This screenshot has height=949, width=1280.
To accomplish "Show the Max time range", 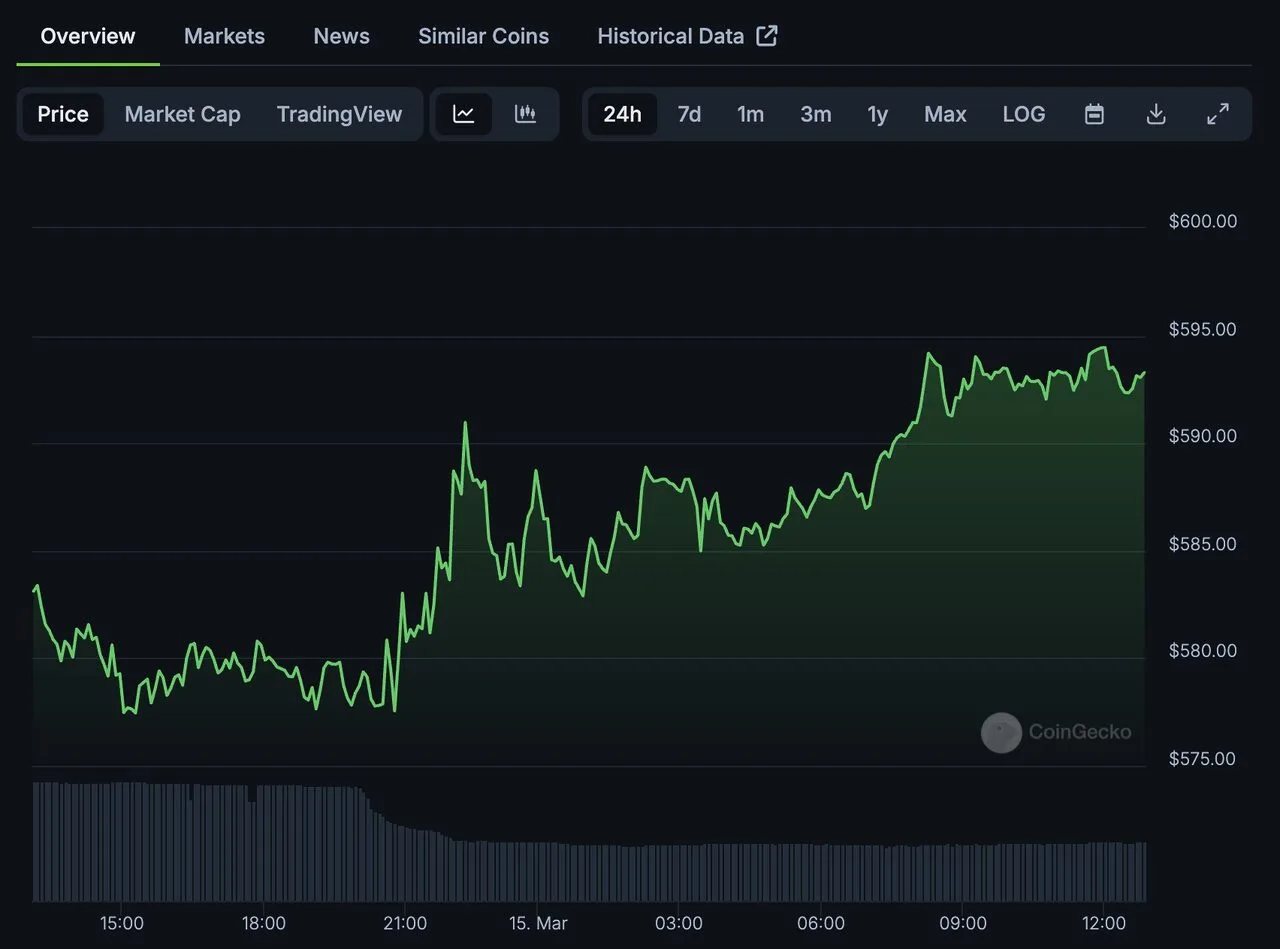I will tap(945, 114).
